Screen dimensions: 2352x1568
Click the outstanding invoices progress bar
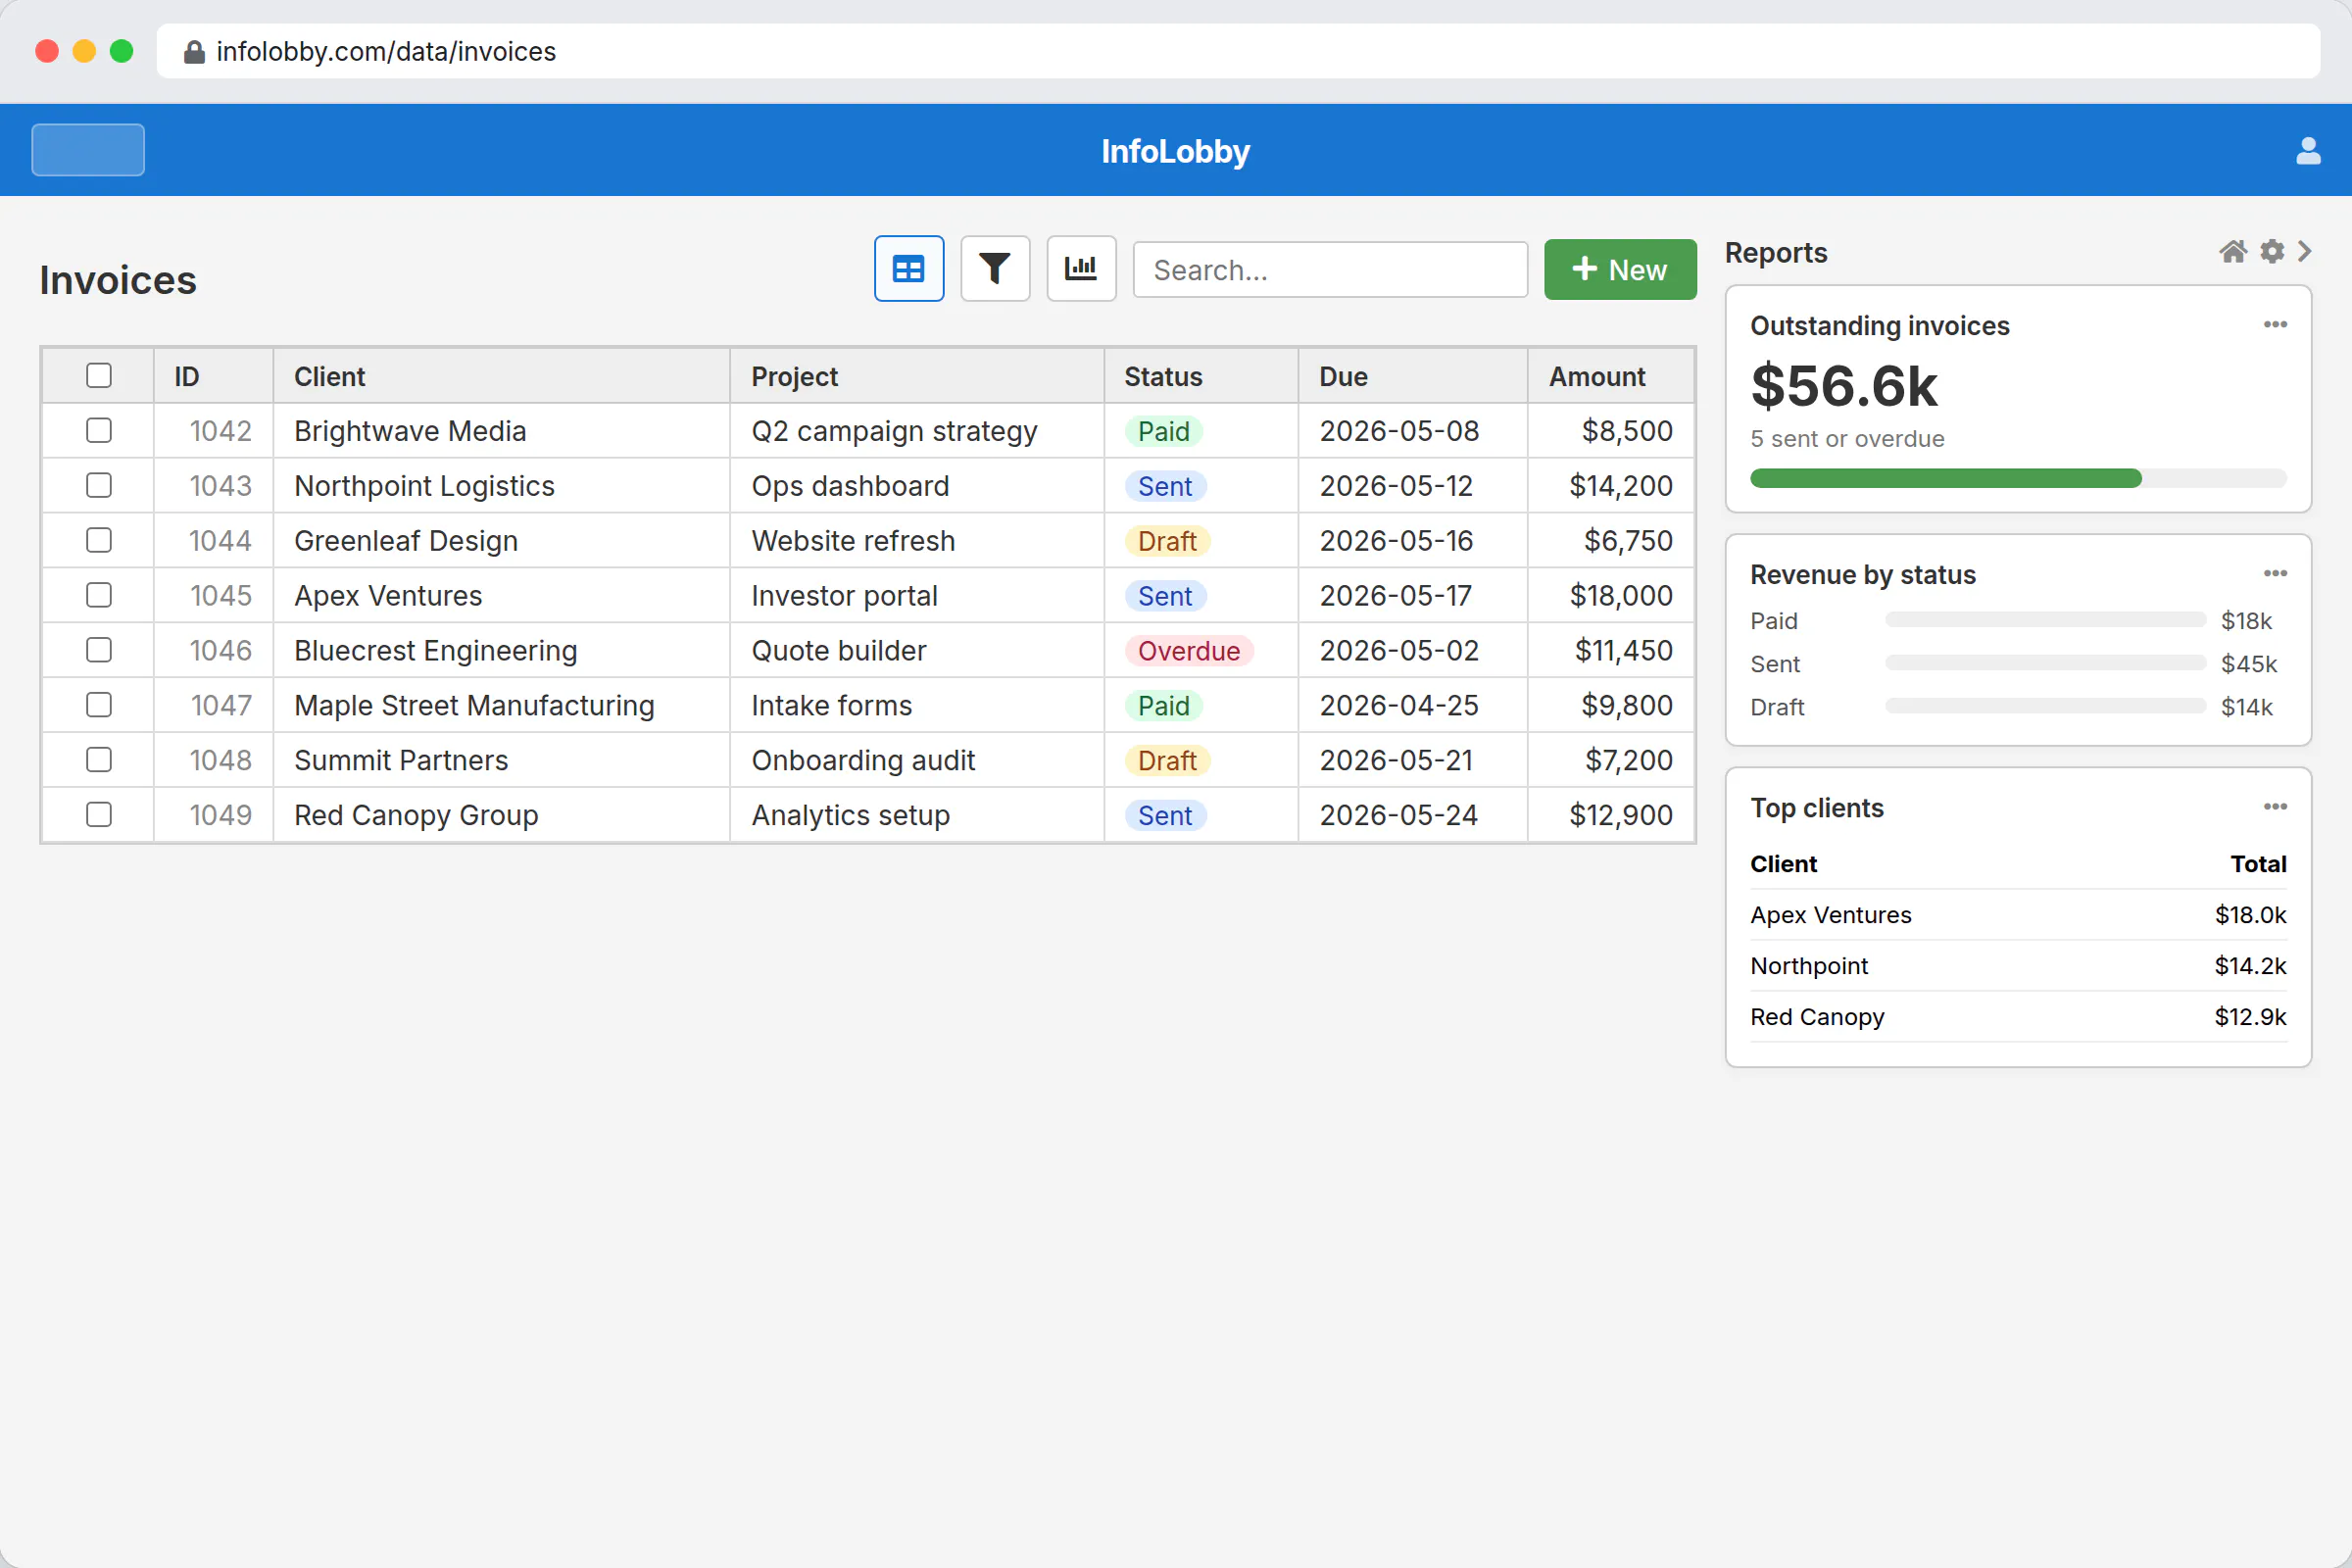click(x=2017, y=478)
